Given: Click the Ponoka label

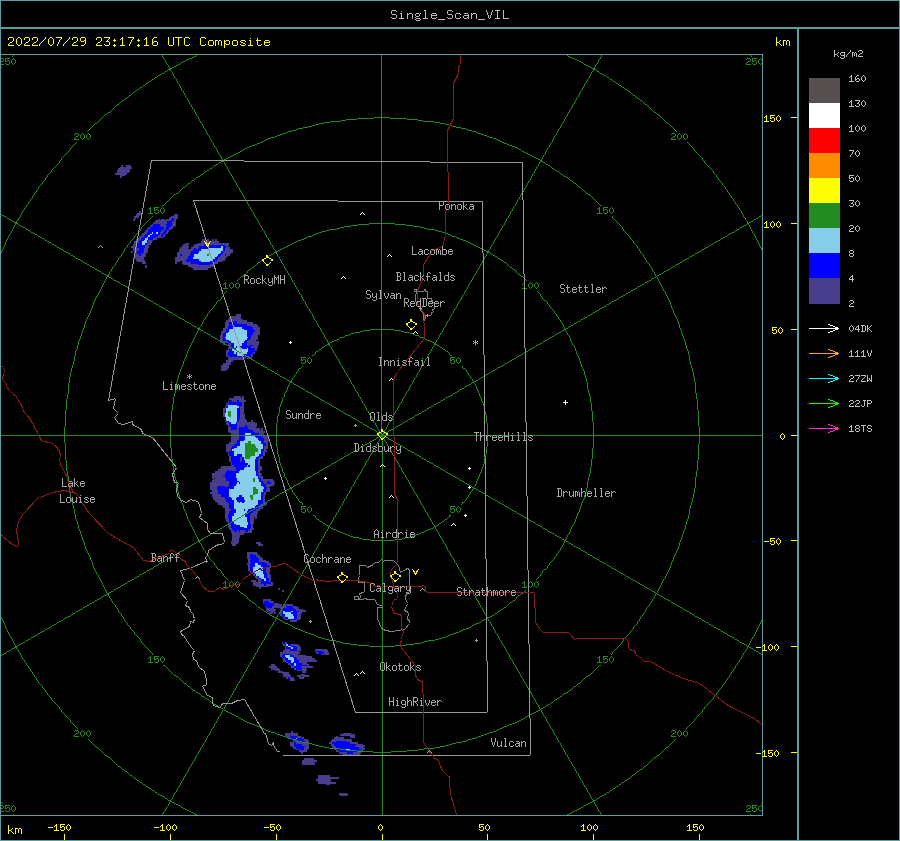Looking at the screenshot, I should point(456,206).
